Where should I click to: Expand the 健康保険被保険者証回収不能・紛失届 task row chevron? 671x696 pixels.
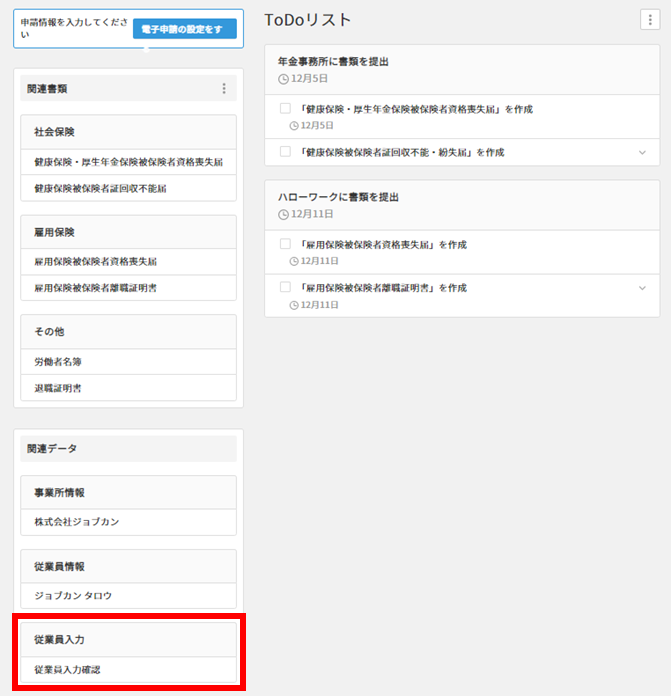642,152
